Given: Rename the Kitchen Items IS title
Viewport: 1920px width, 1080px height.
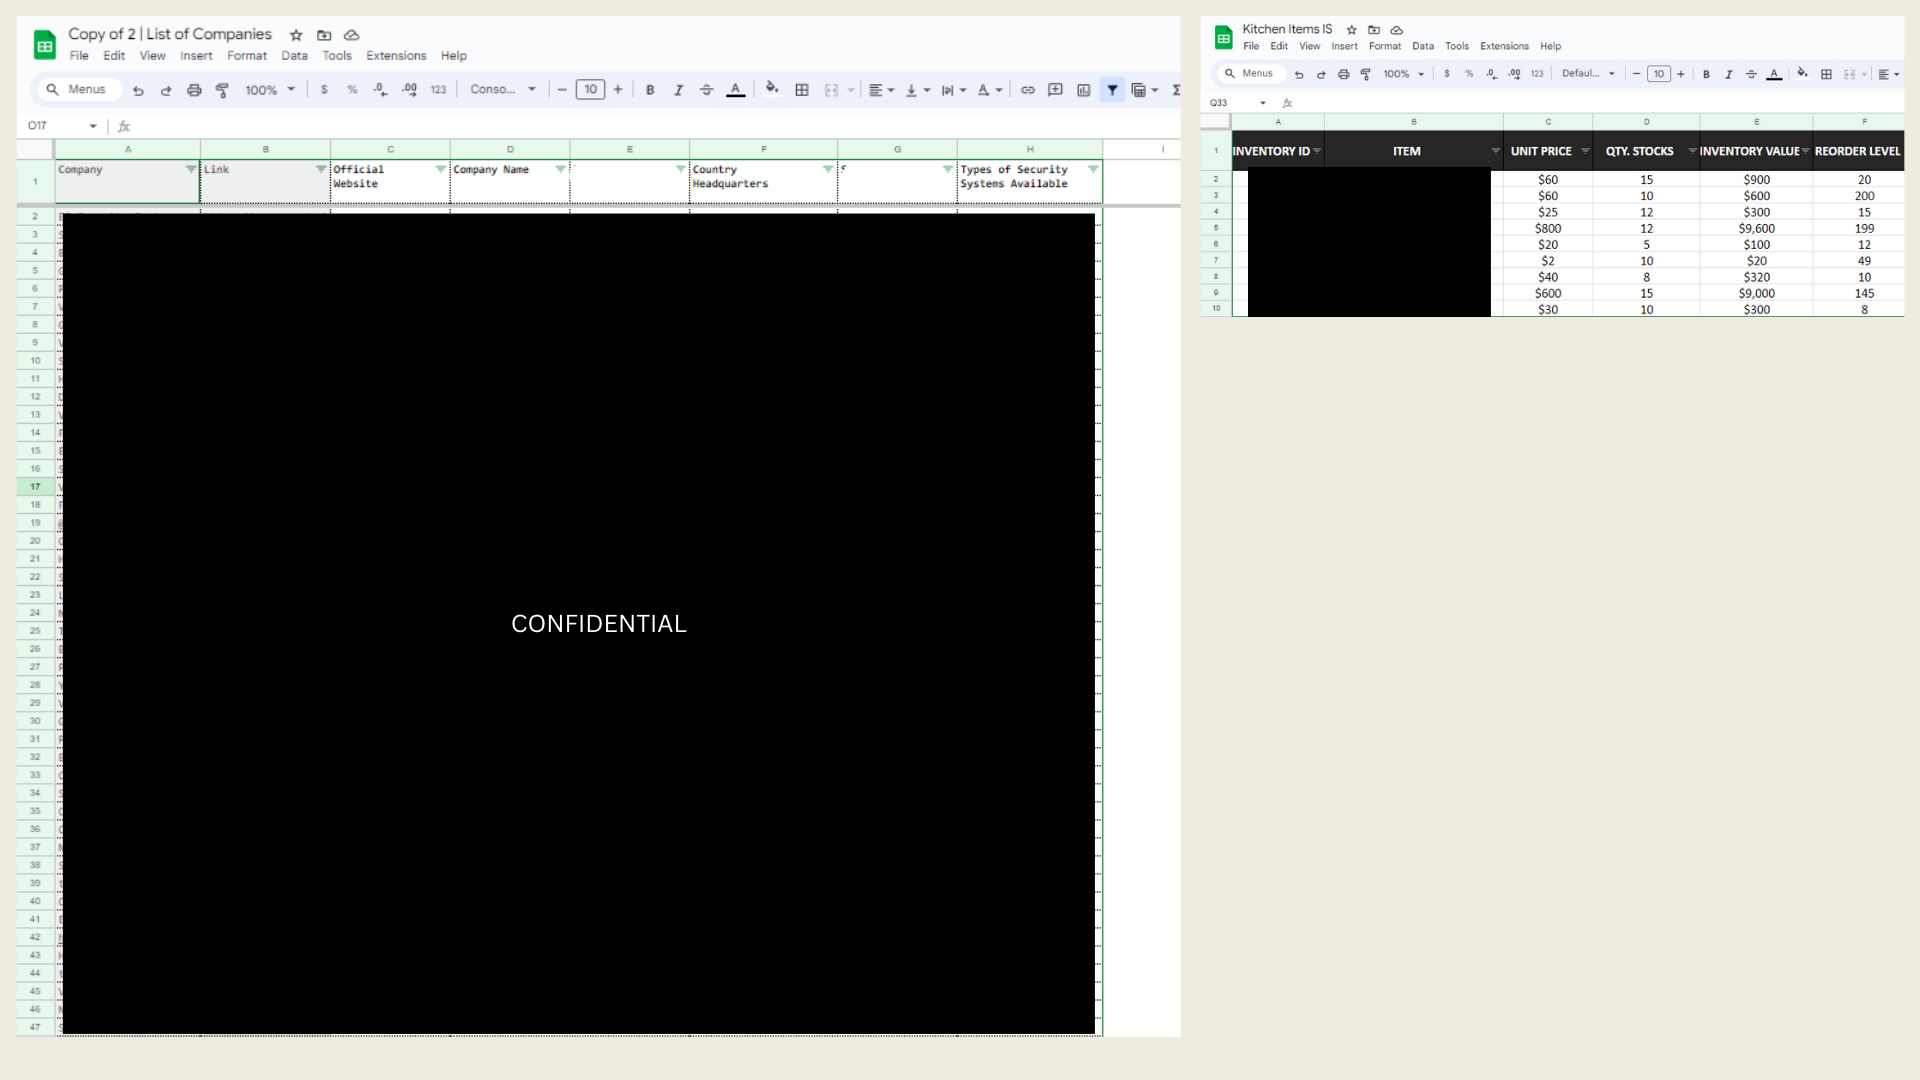Looking at the screenshot, I should [x=1287, y=29].
